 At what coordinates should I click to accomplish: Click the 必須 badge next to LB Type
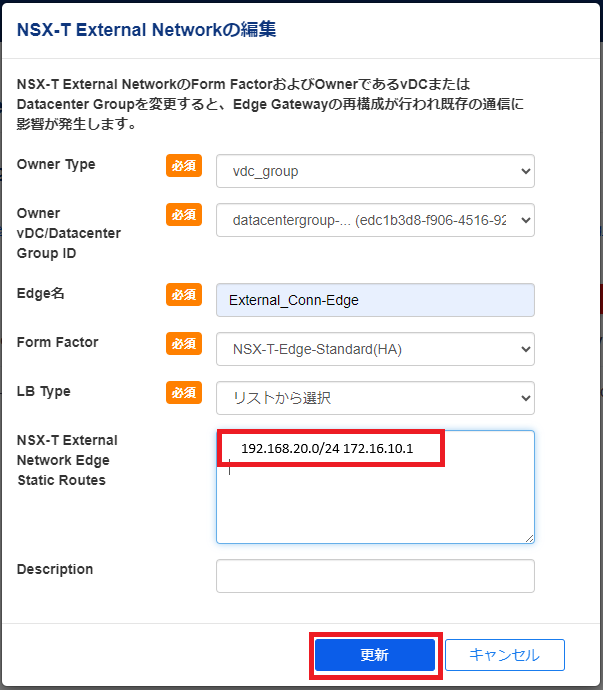tap(184, 392)
